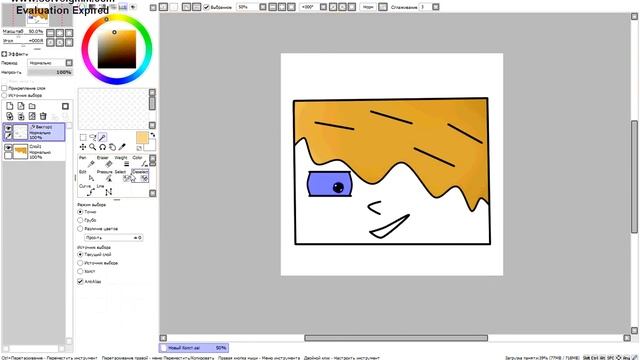
Task: Hide the vector layer eye icon
Action: tap(8, 128)
